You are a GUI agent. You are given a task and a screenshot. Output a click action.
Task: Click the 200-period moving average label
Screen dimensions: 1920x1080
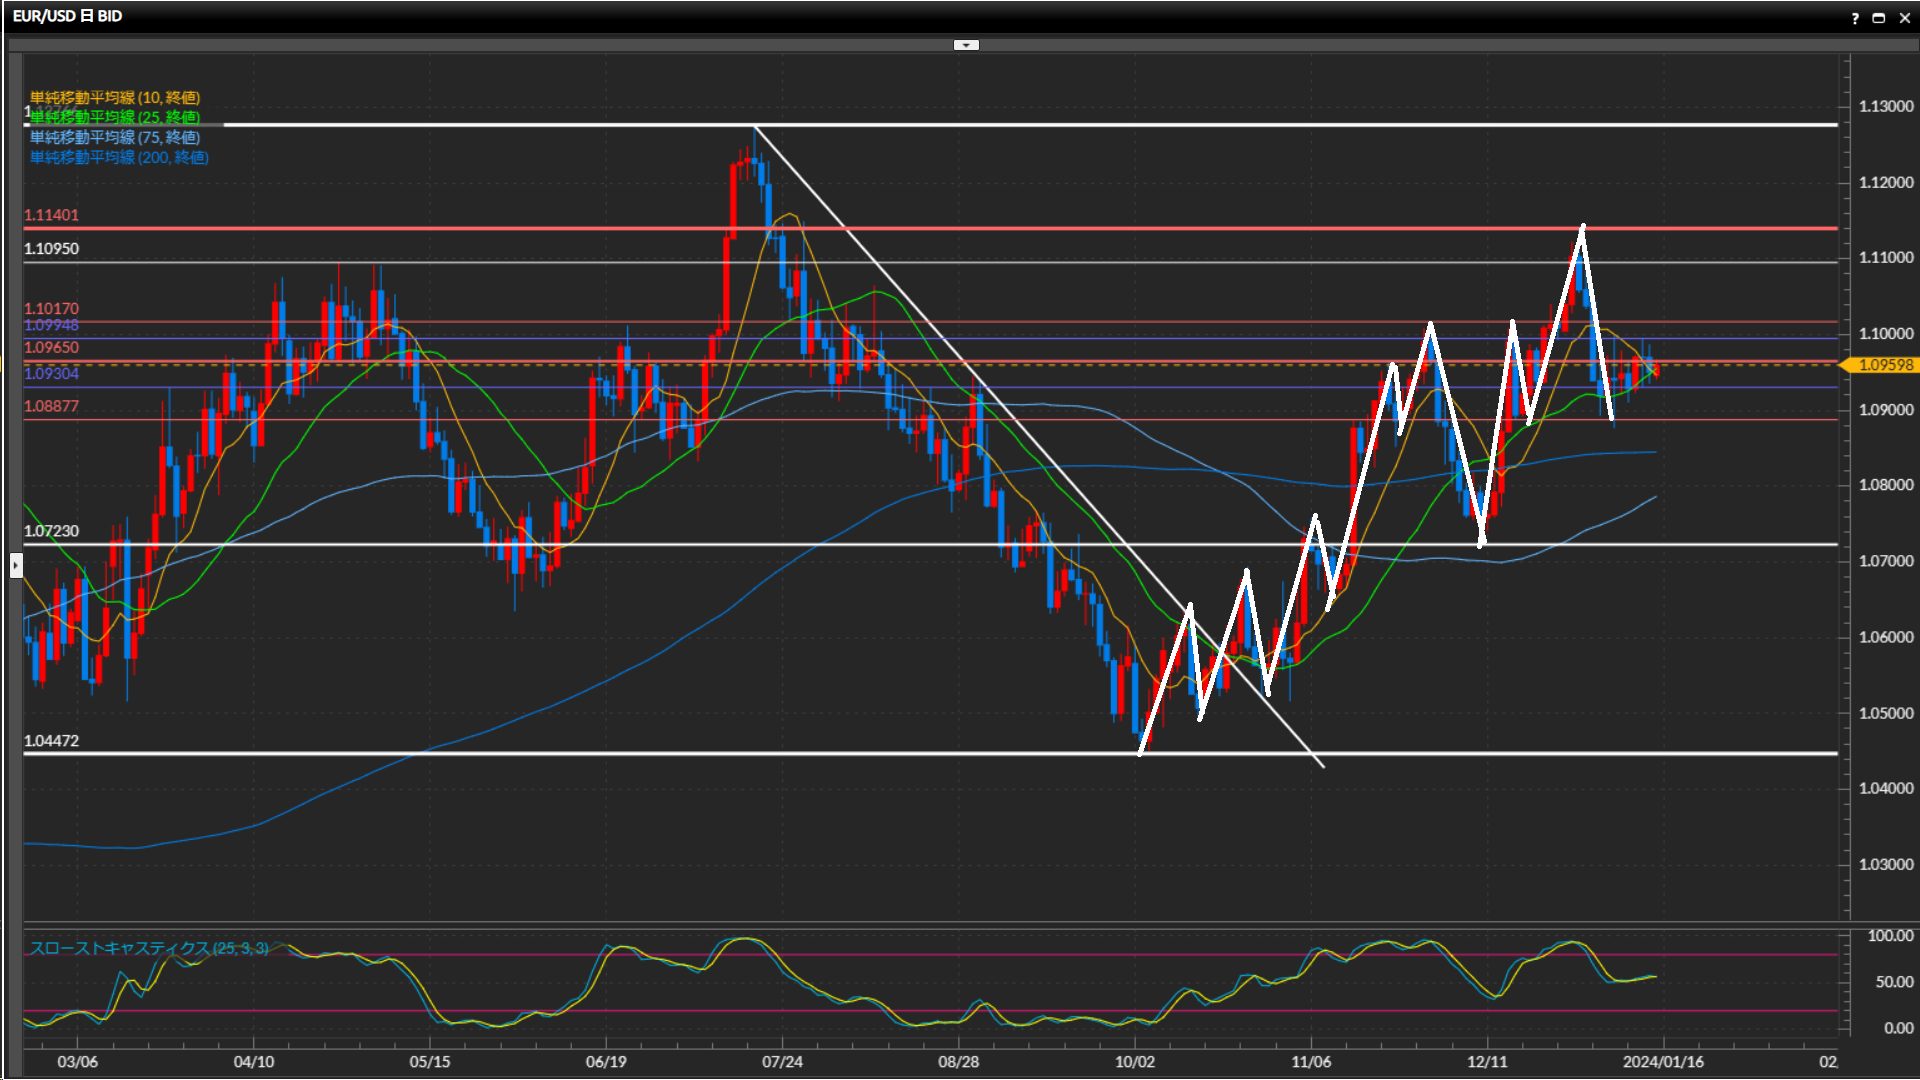pos(119,157)
